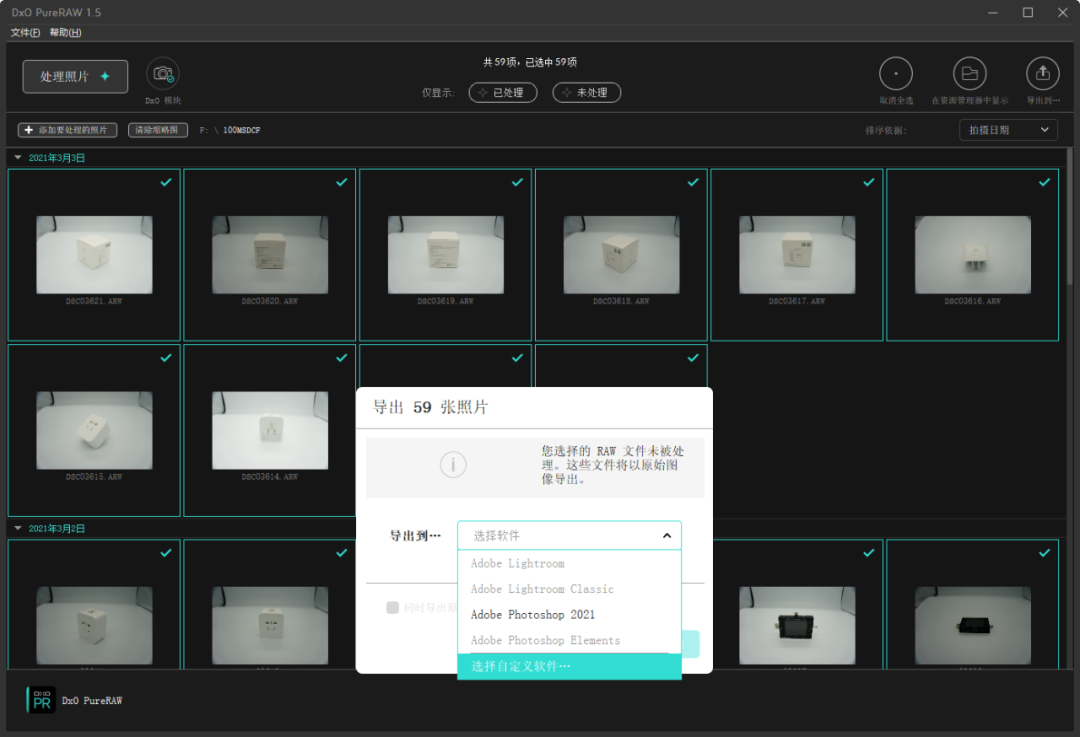Open the 拍摄日期 sort order dropdown
Viewport: 1080px width, 737px height.
tap(1008, 129)
